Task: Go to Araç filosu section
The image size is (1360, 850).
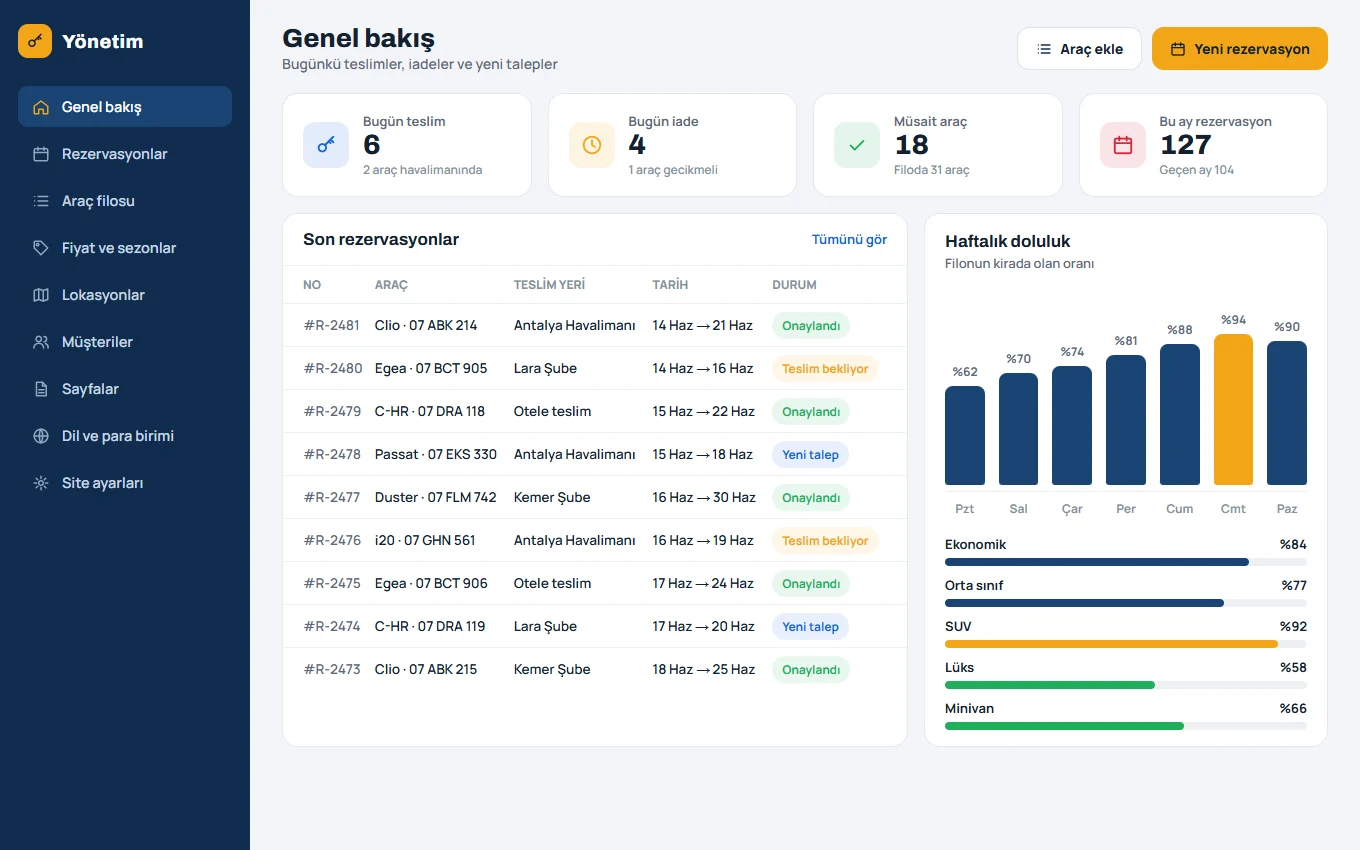Action: tap(125, 201)
